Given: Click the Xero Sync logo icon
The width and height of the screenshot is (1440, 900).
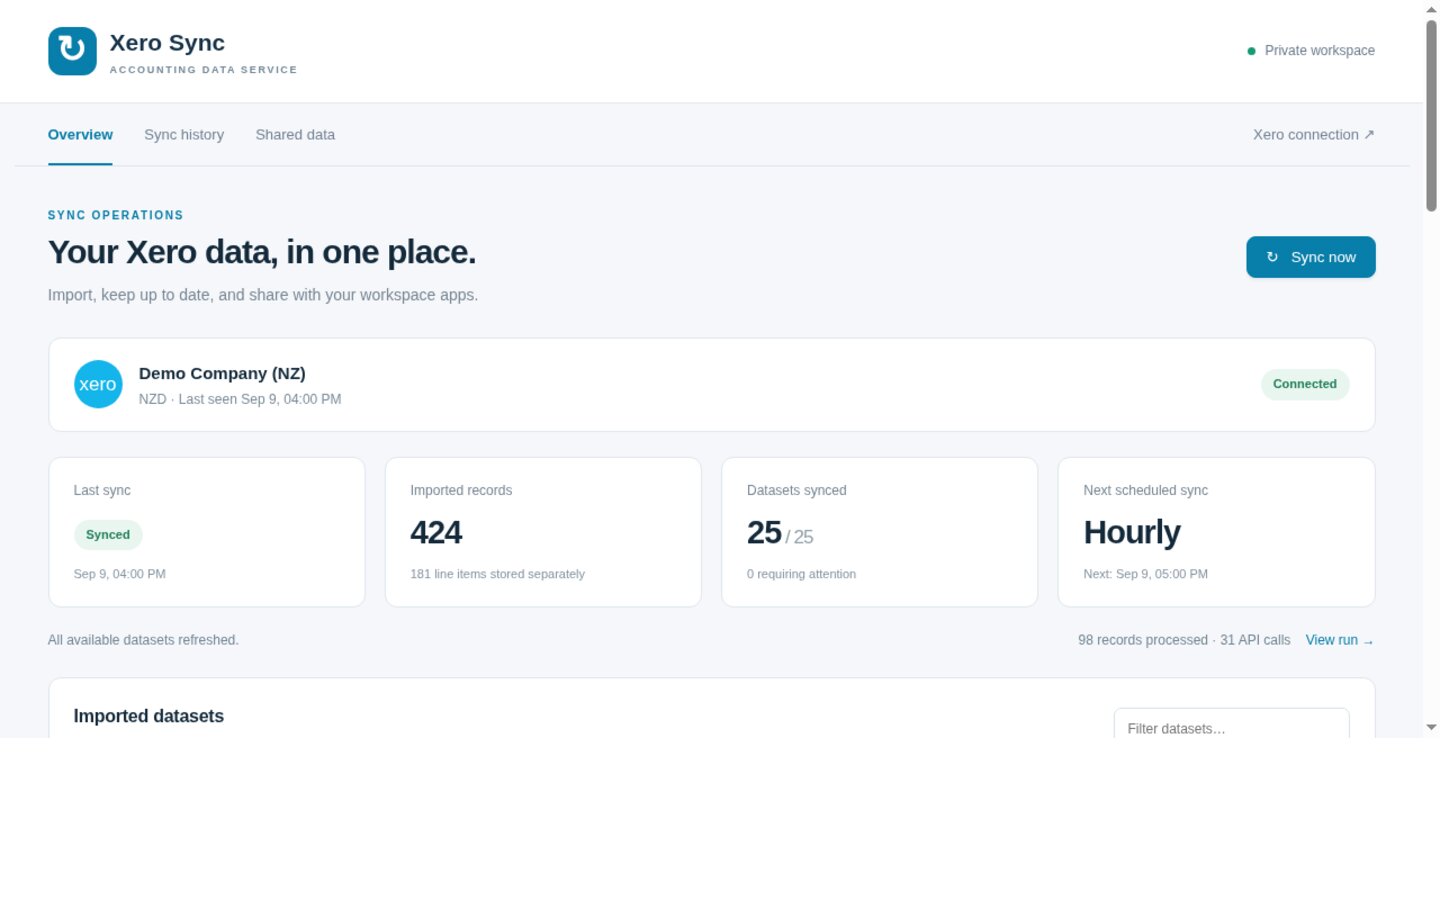Looking at the screenshot, I should (72, 51).
